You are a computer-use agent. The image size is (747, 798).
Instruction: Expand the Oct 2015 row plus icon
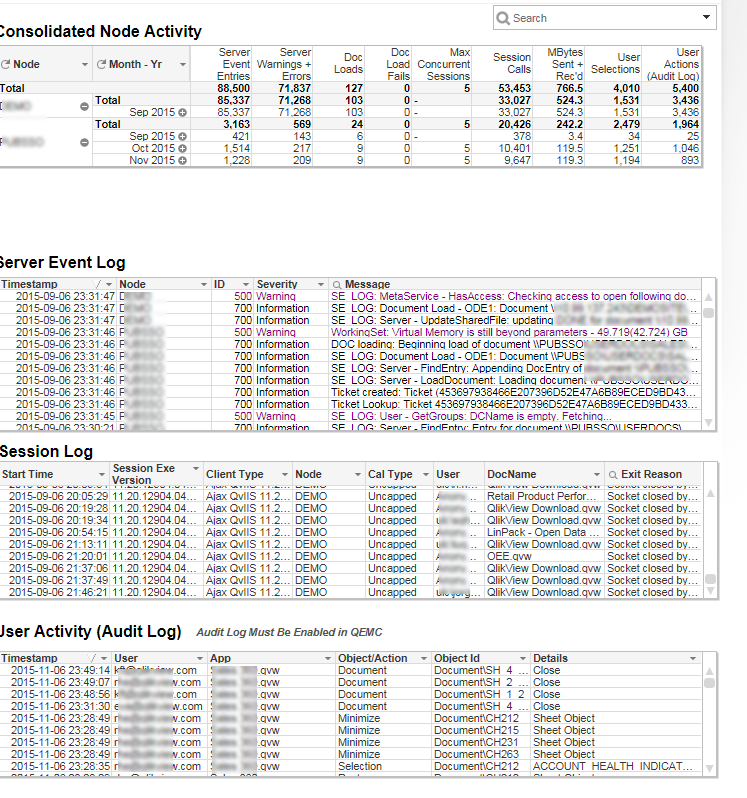[x=182, y=148]
